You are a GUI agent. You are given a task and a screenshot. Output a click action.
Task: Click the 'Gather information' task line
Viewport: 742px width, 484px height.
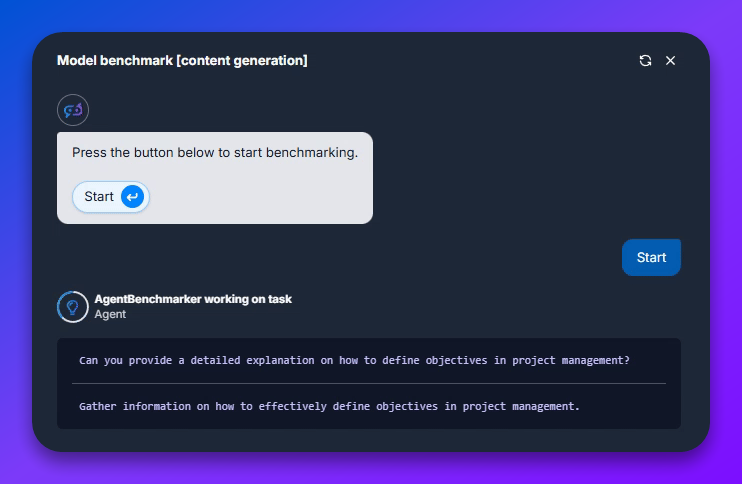tap(329, 406)
